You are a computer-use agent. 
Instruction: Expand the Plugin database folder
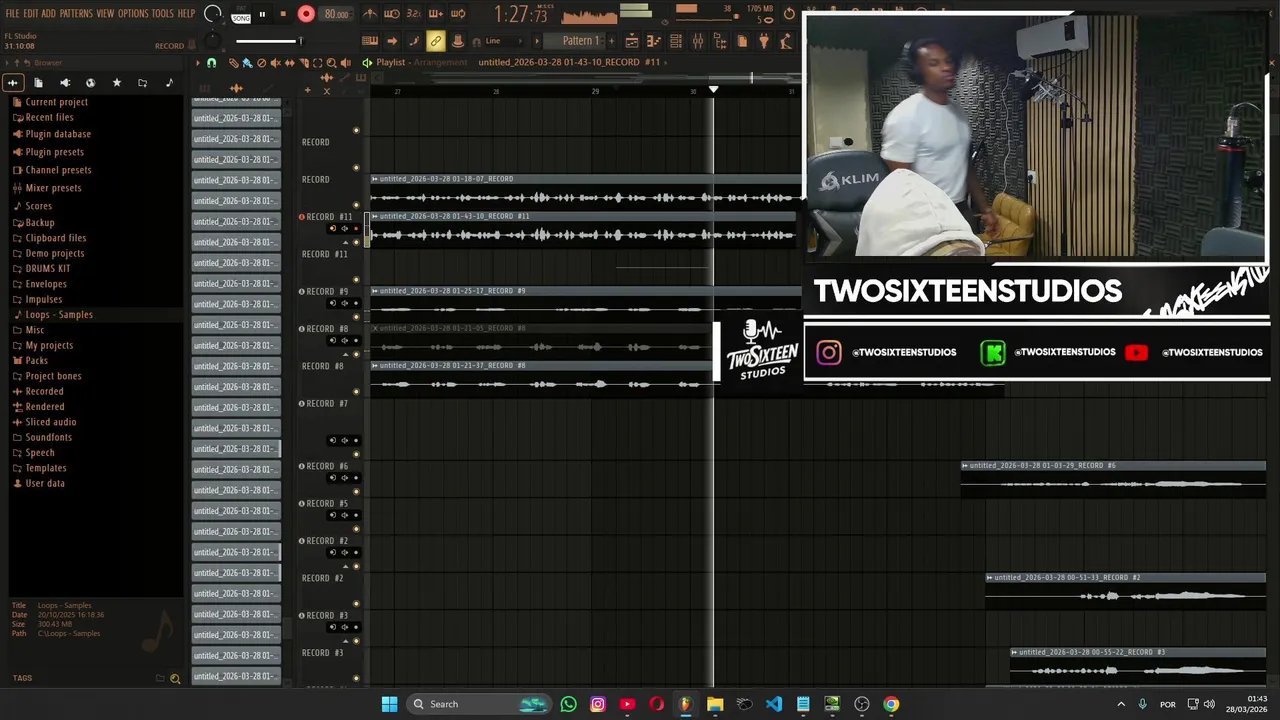click(x=58, y=134)
